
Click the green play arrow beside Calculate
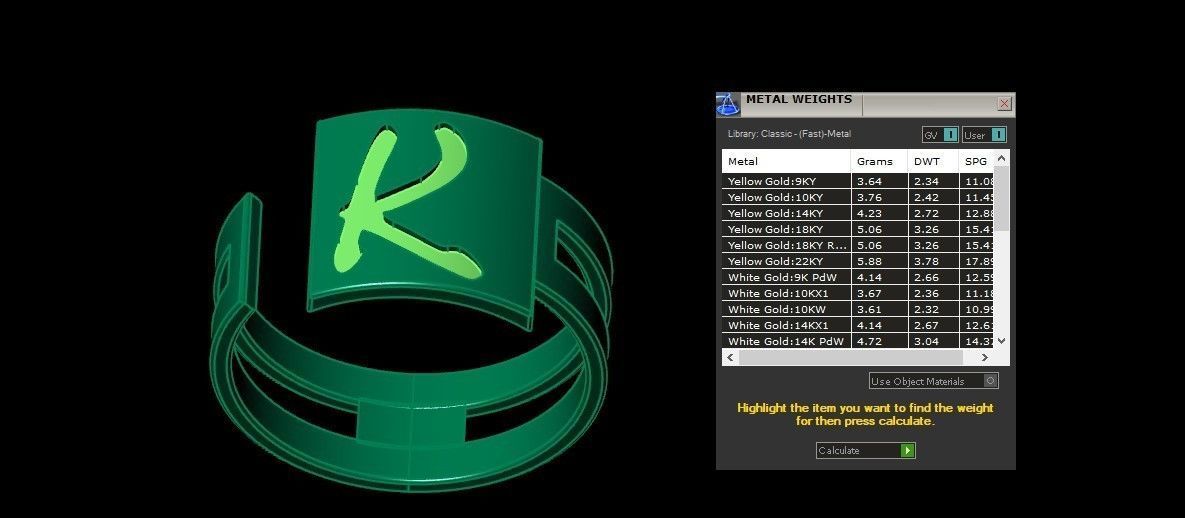click(x=908, y=451)
